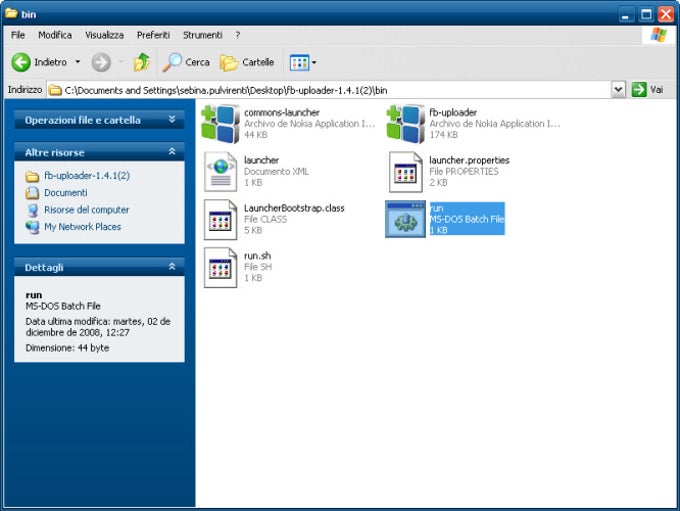Image resolution: width=680 pixels, height=511 pixels.
Task: Select the launcher XML document icon
Action: 221,172
